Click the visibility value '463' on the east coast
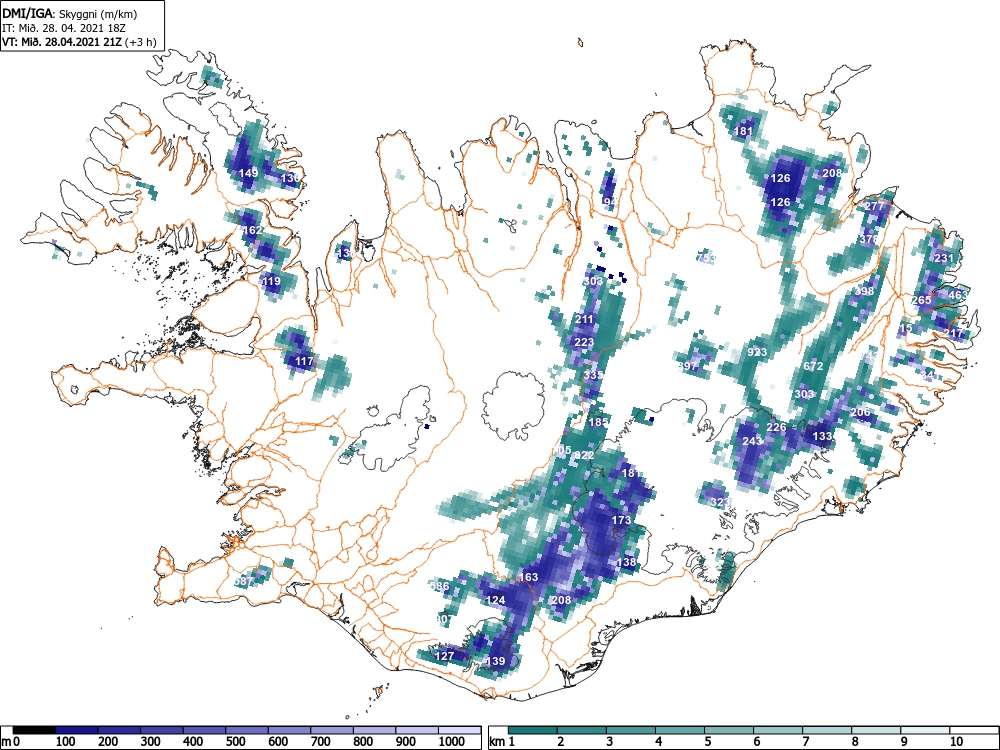This screenshot has width=1000, height=750. tap(958, 295)
